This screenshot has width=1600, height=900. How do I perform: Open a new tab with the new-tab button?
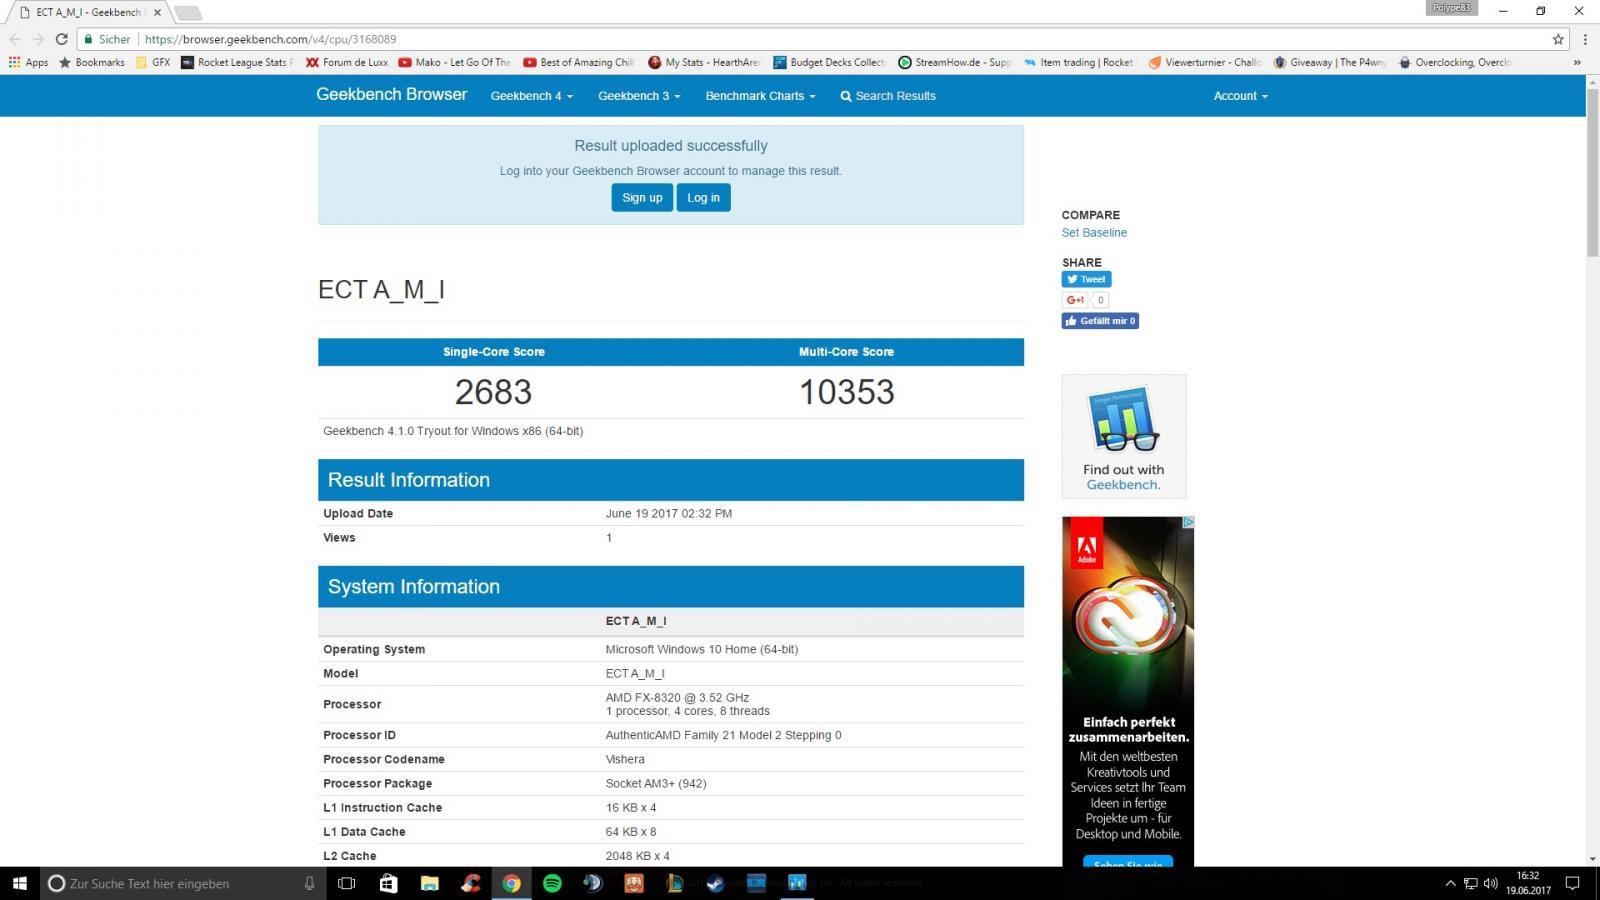(x=188, y=13)
